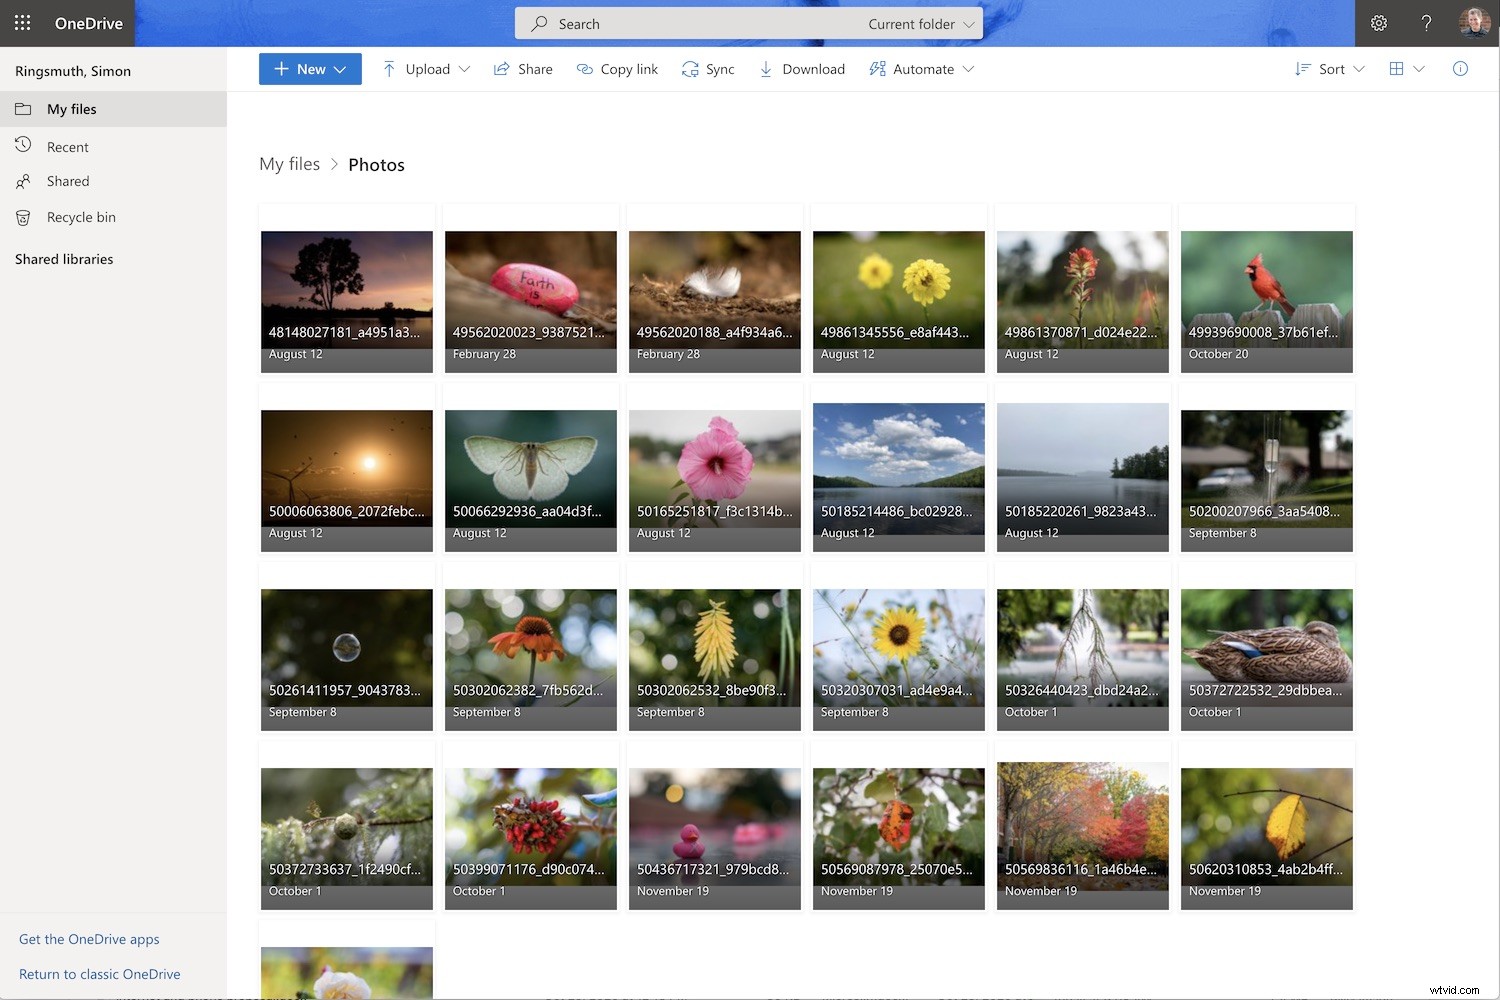Click Return to classic OneDrive
1500x1000 pixels.
[x=99, y=973]
